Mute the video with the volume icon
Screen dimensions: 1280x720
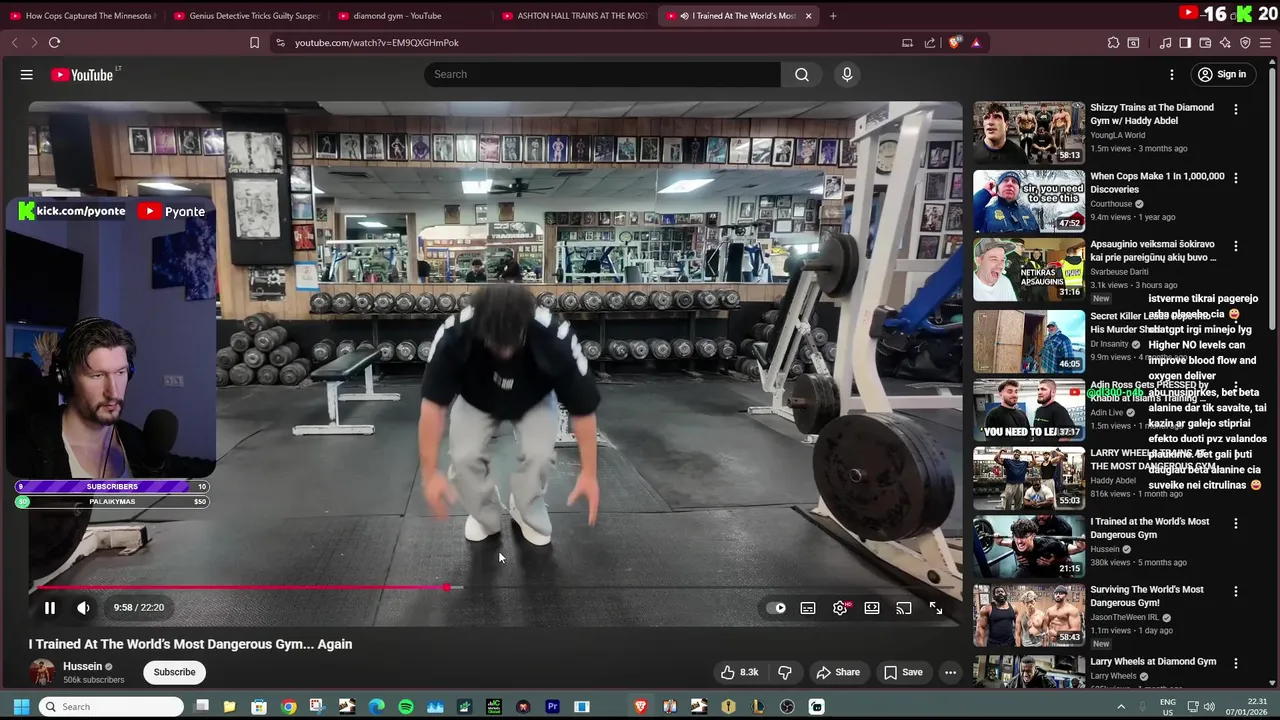(x=83, y=607)
